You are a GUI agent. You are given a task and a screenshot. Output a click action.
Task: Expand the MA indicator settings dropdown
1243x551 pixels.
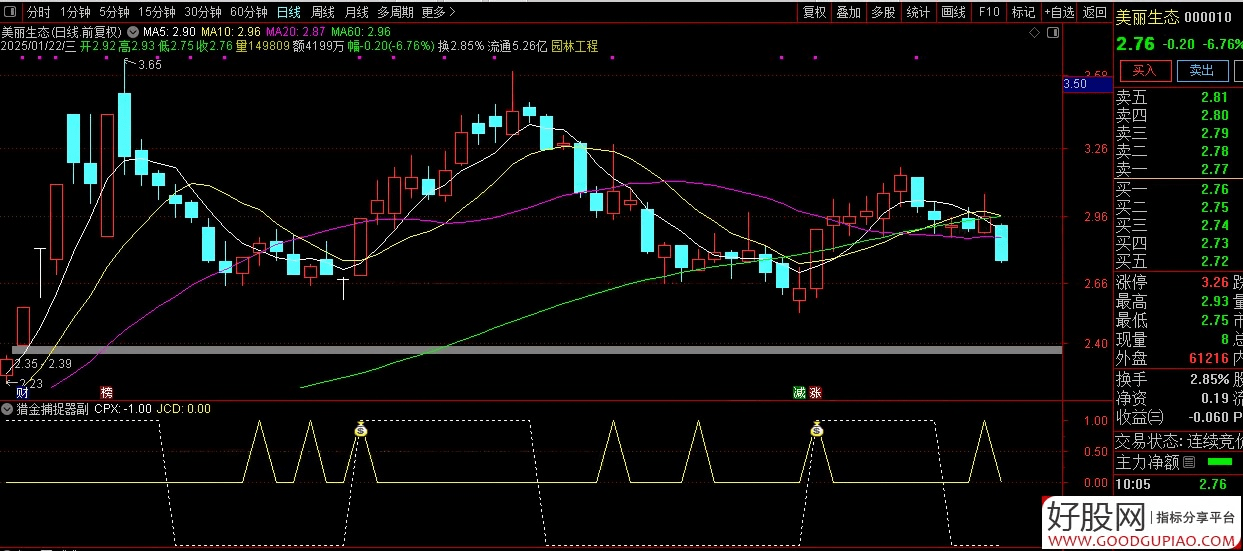[x=133, y=32]
